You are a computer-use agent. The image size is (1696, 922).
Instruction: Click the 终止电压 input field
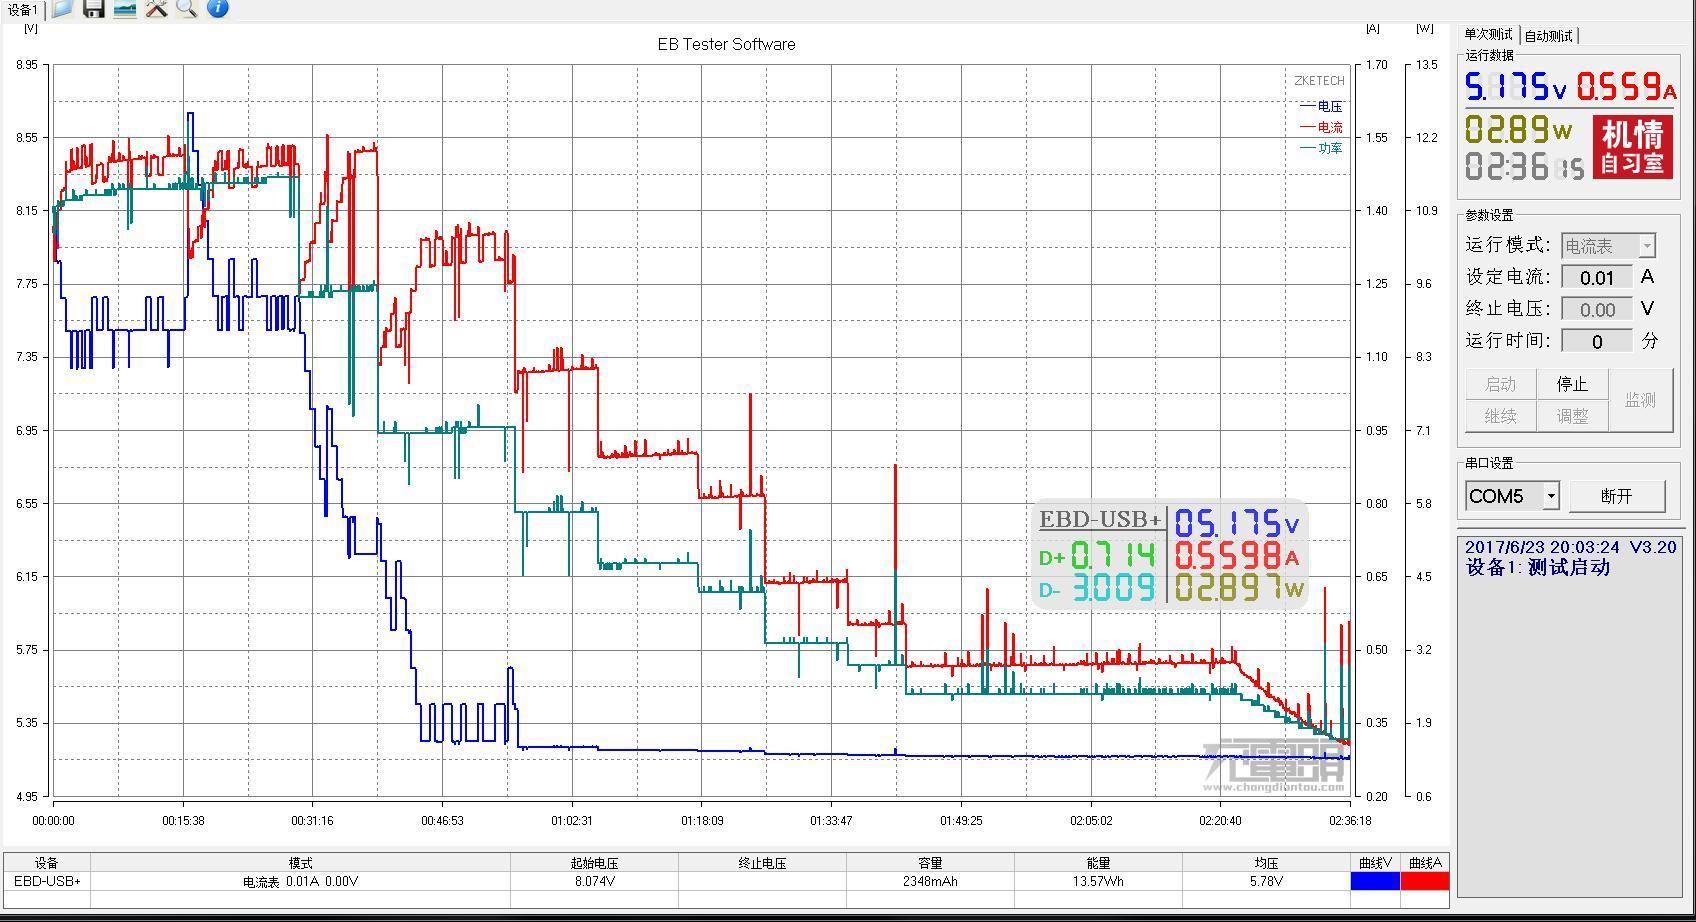1597,309
